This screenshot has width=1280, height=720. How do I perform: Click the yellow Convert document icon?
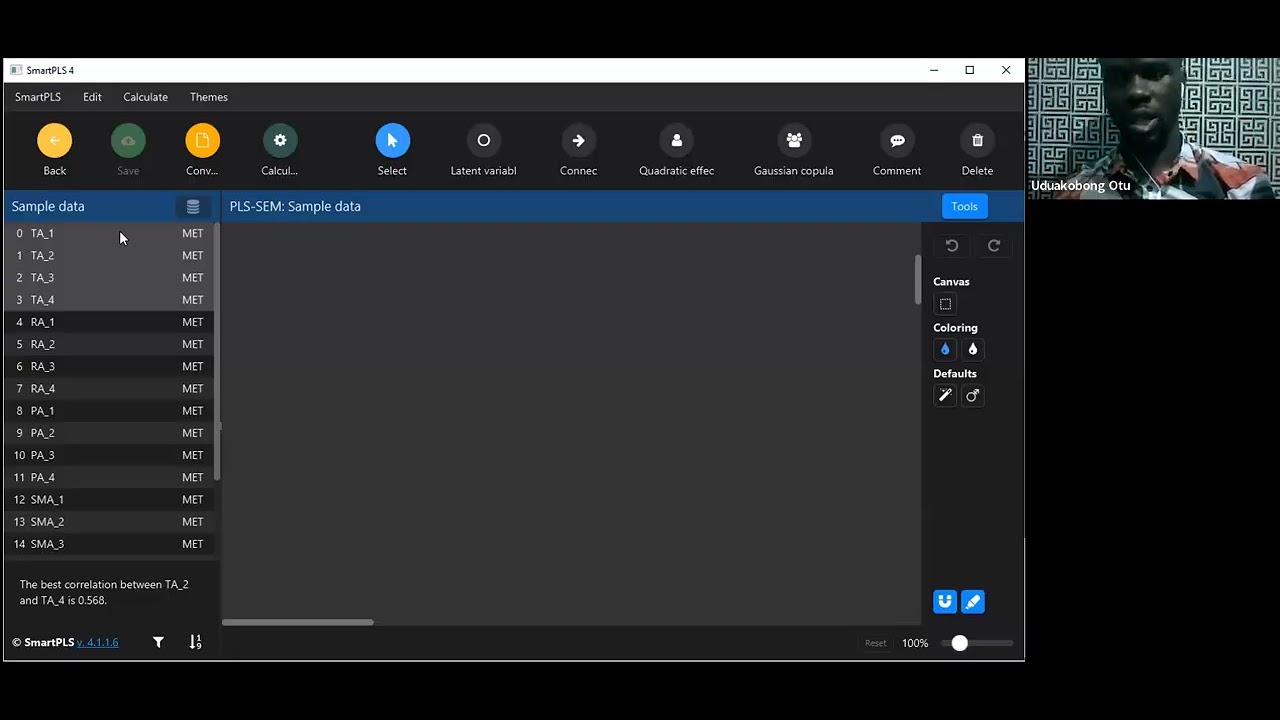[202, 141]
